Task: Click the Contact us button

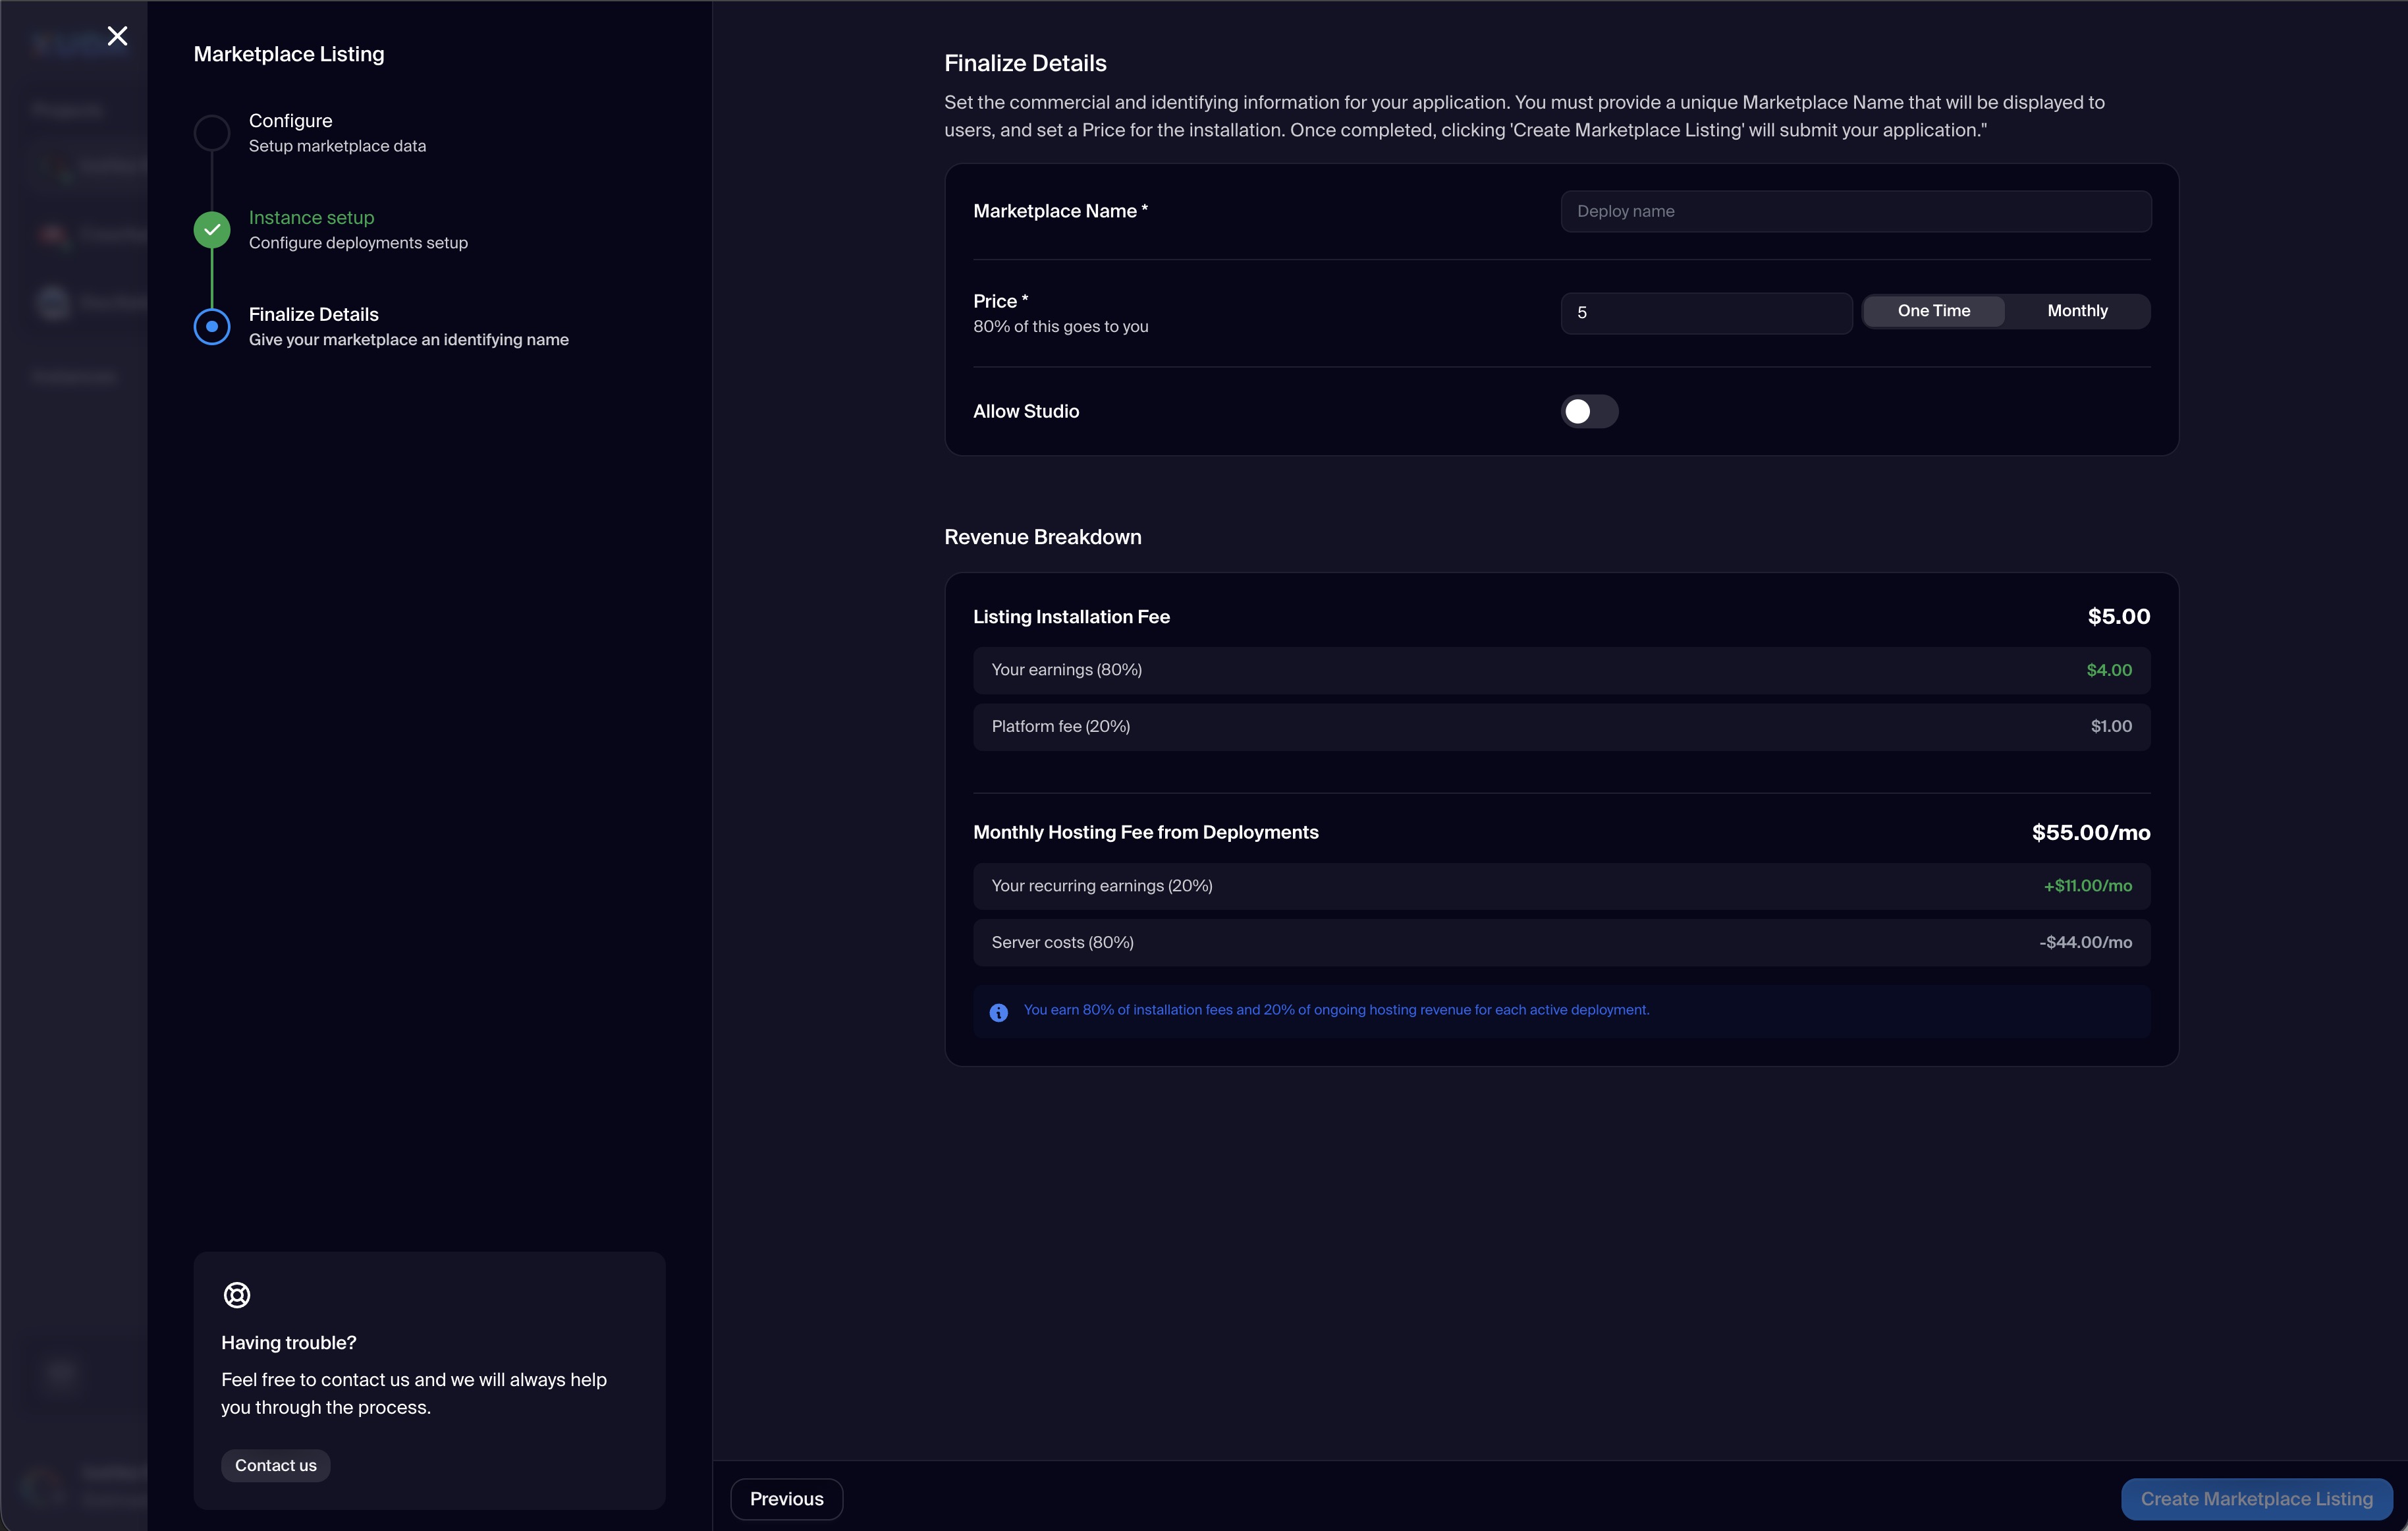Action: [275, 1465]
